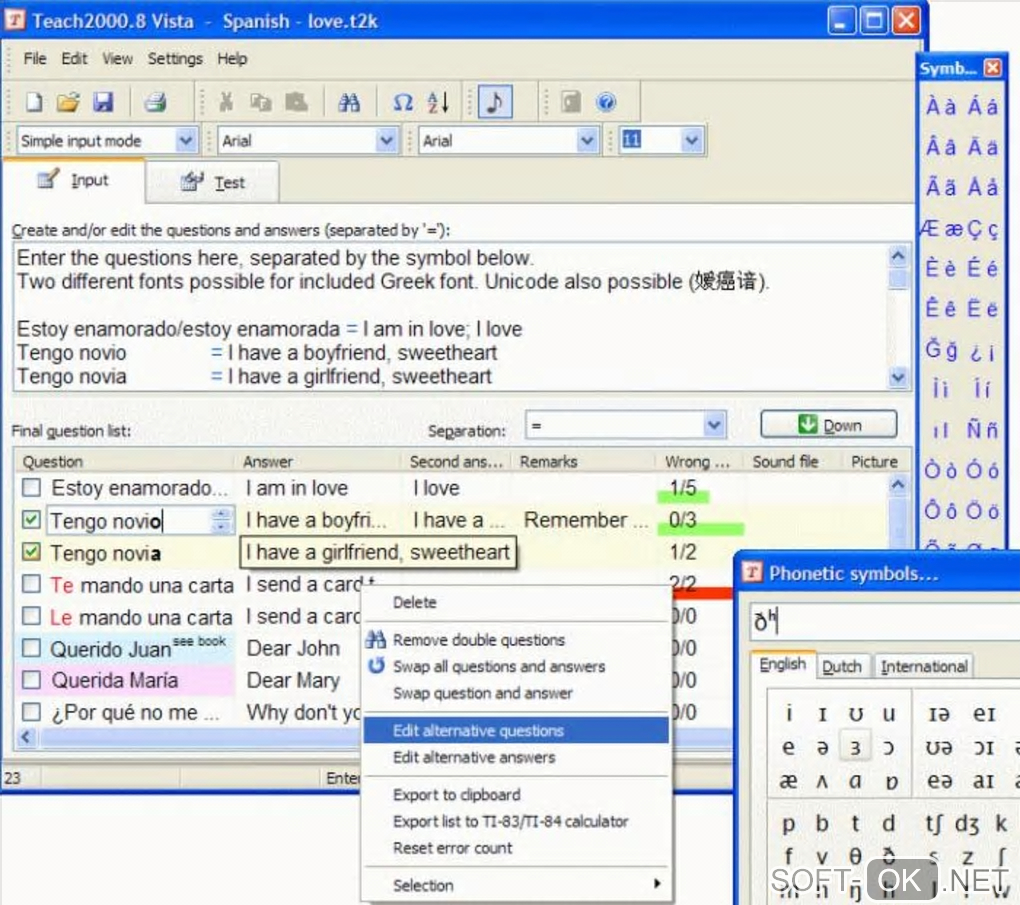Viewport: 1020px width, 905px height.
Task: Switch to the Input tab
Action: [73, 180]
